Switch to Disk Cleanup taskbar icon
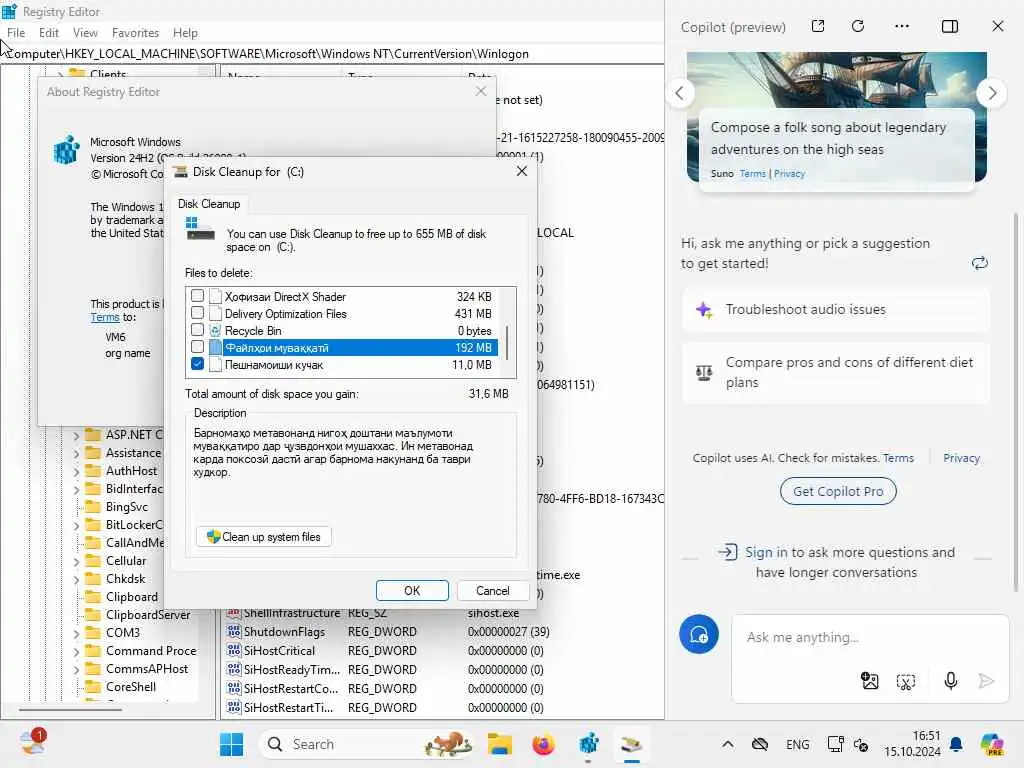Image resolution: width=1024 pixels, height=768 pixels. click(x=632, y=744)
